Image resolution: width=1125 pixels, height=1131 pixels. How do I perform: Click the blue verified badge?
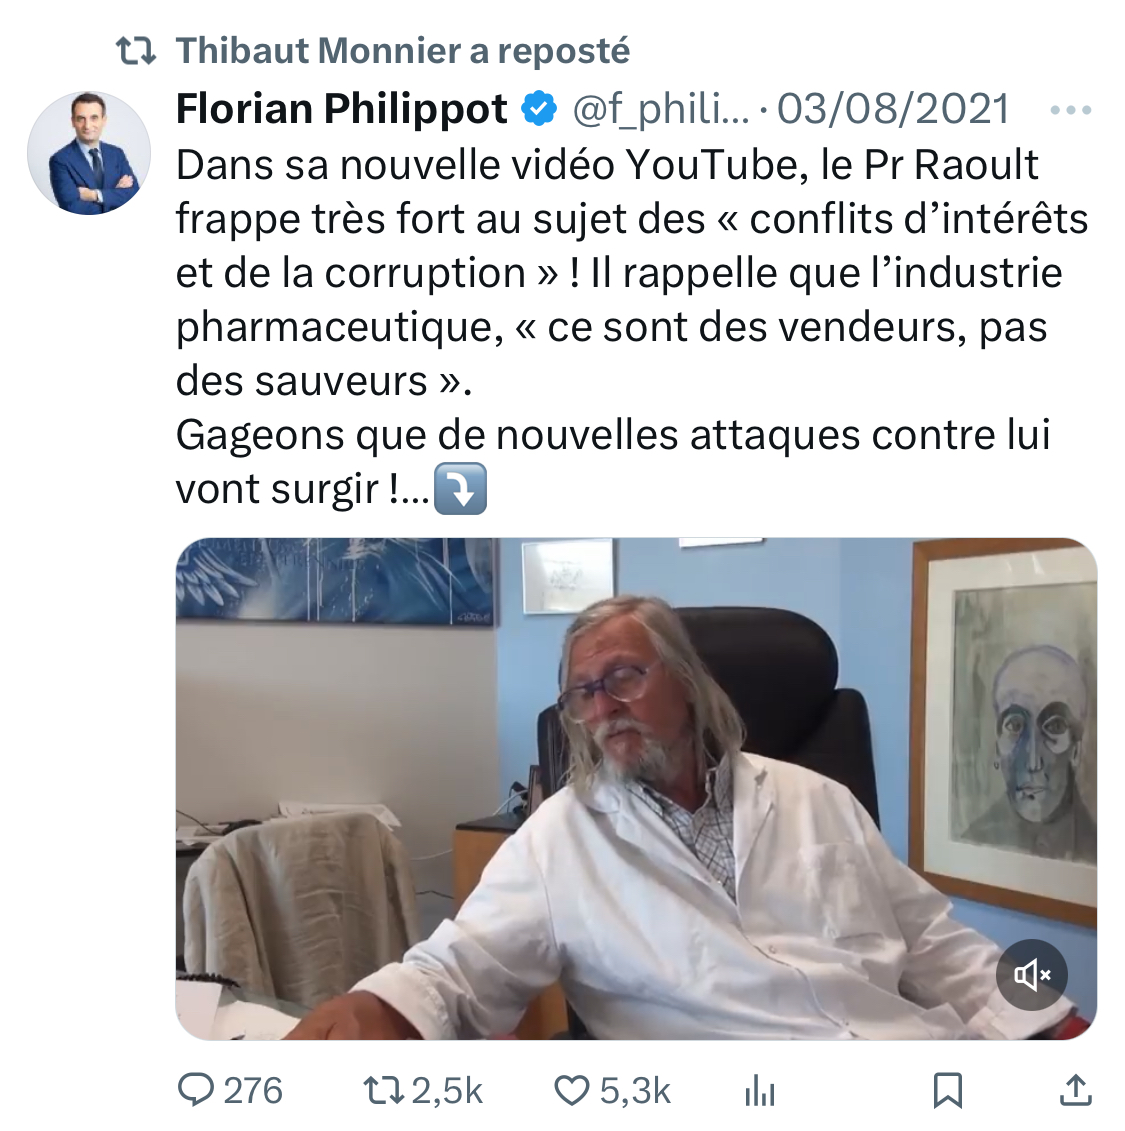(539, 109)
